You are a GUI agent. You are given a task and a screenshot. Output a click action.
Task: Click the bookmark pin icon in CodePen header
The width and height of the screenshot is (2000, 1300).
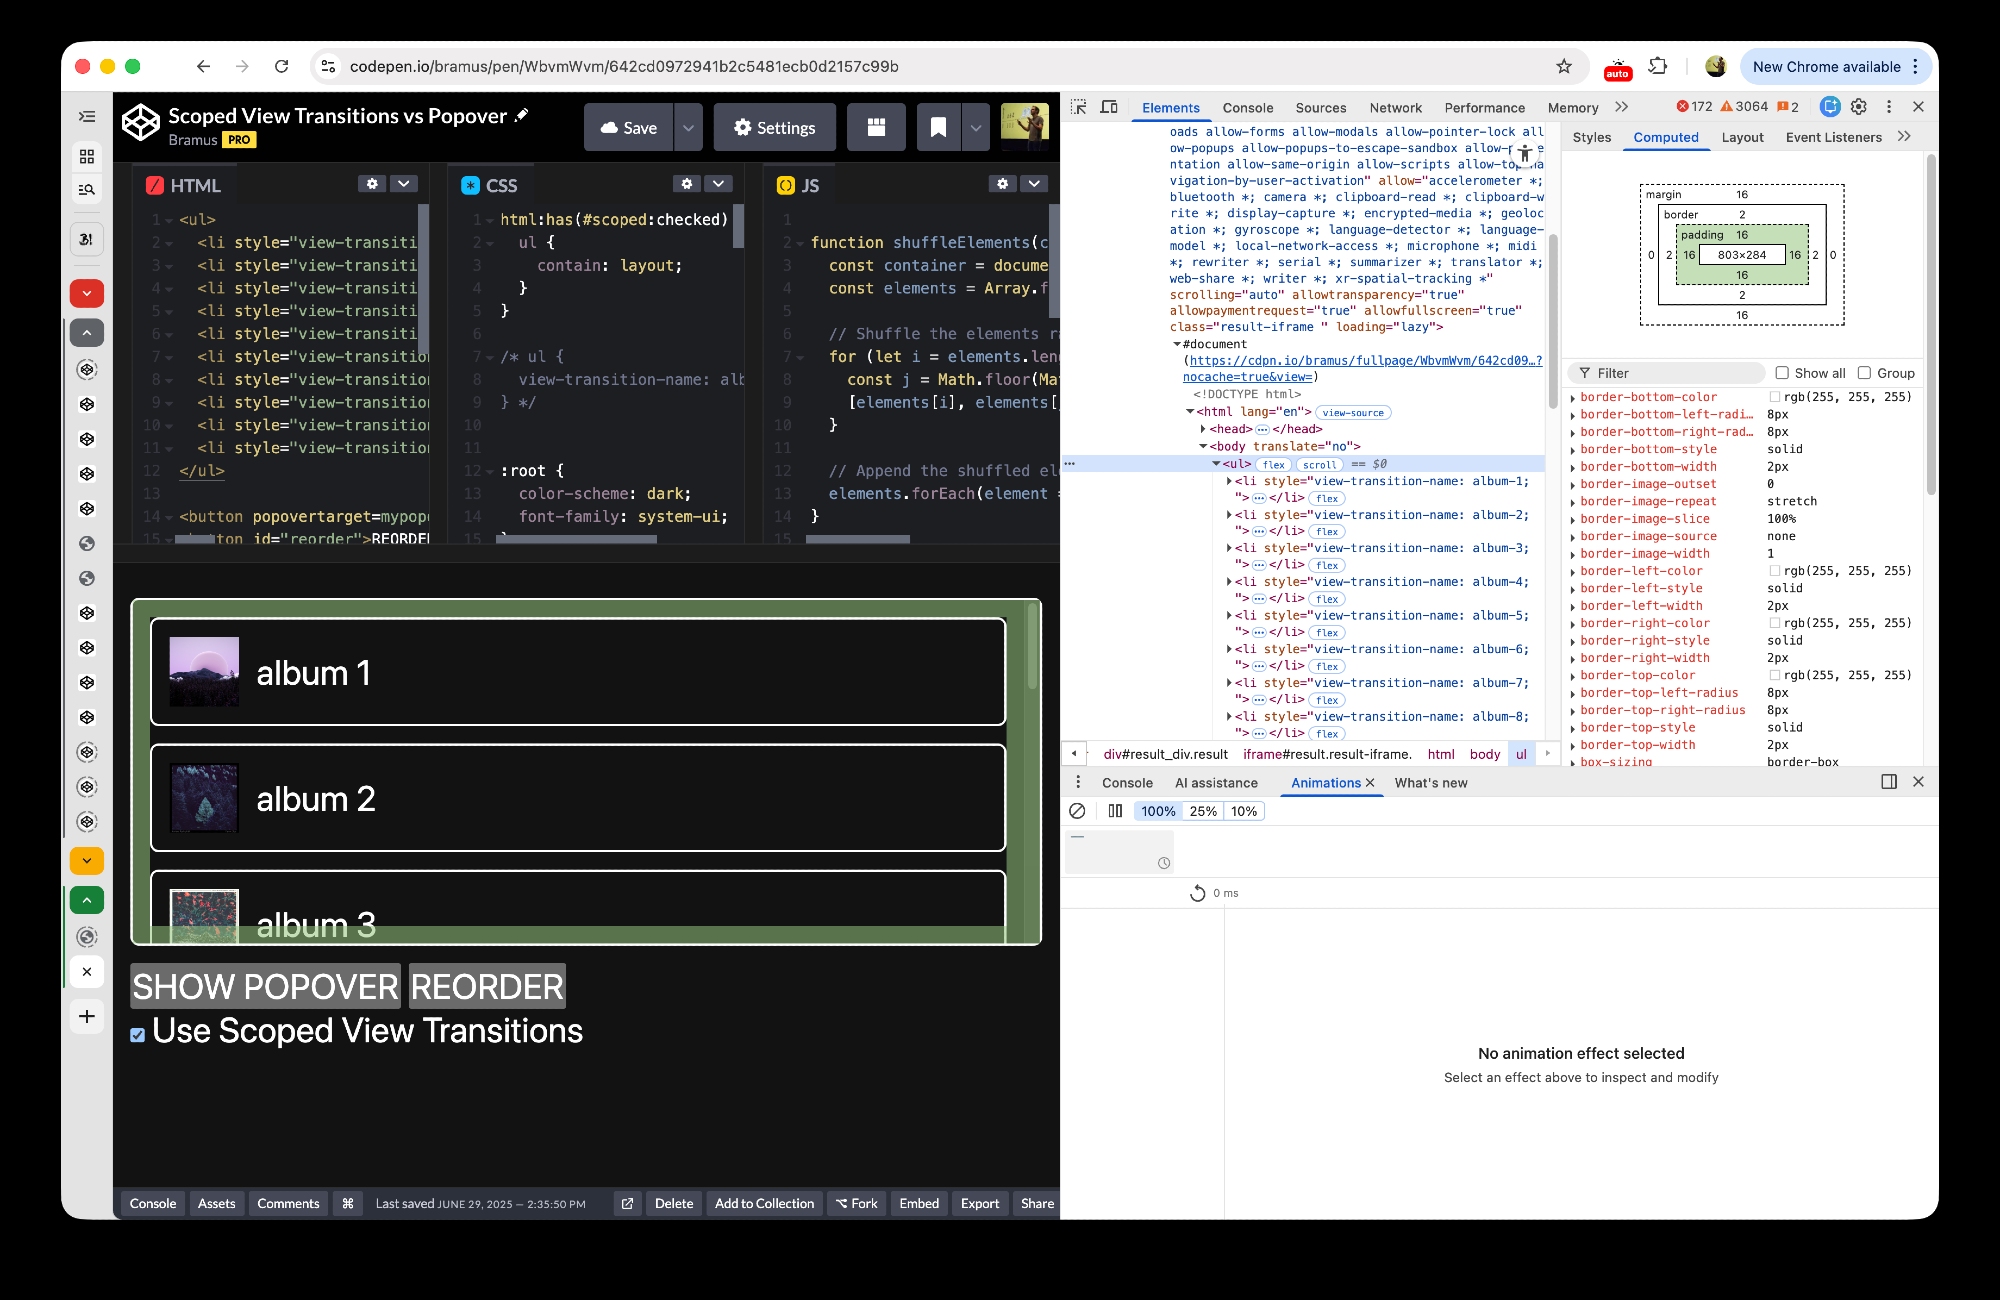(938, 127)
